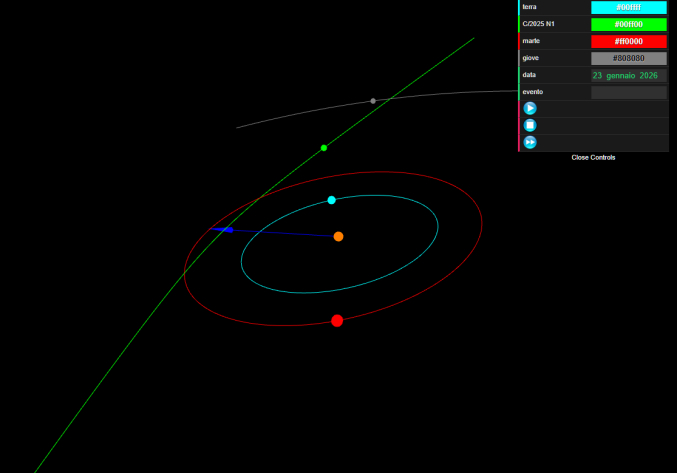Image resolution: width=677 pixels, height=473 pixels.
Task: Click the giove gray color field
Action: coord(628,59)
